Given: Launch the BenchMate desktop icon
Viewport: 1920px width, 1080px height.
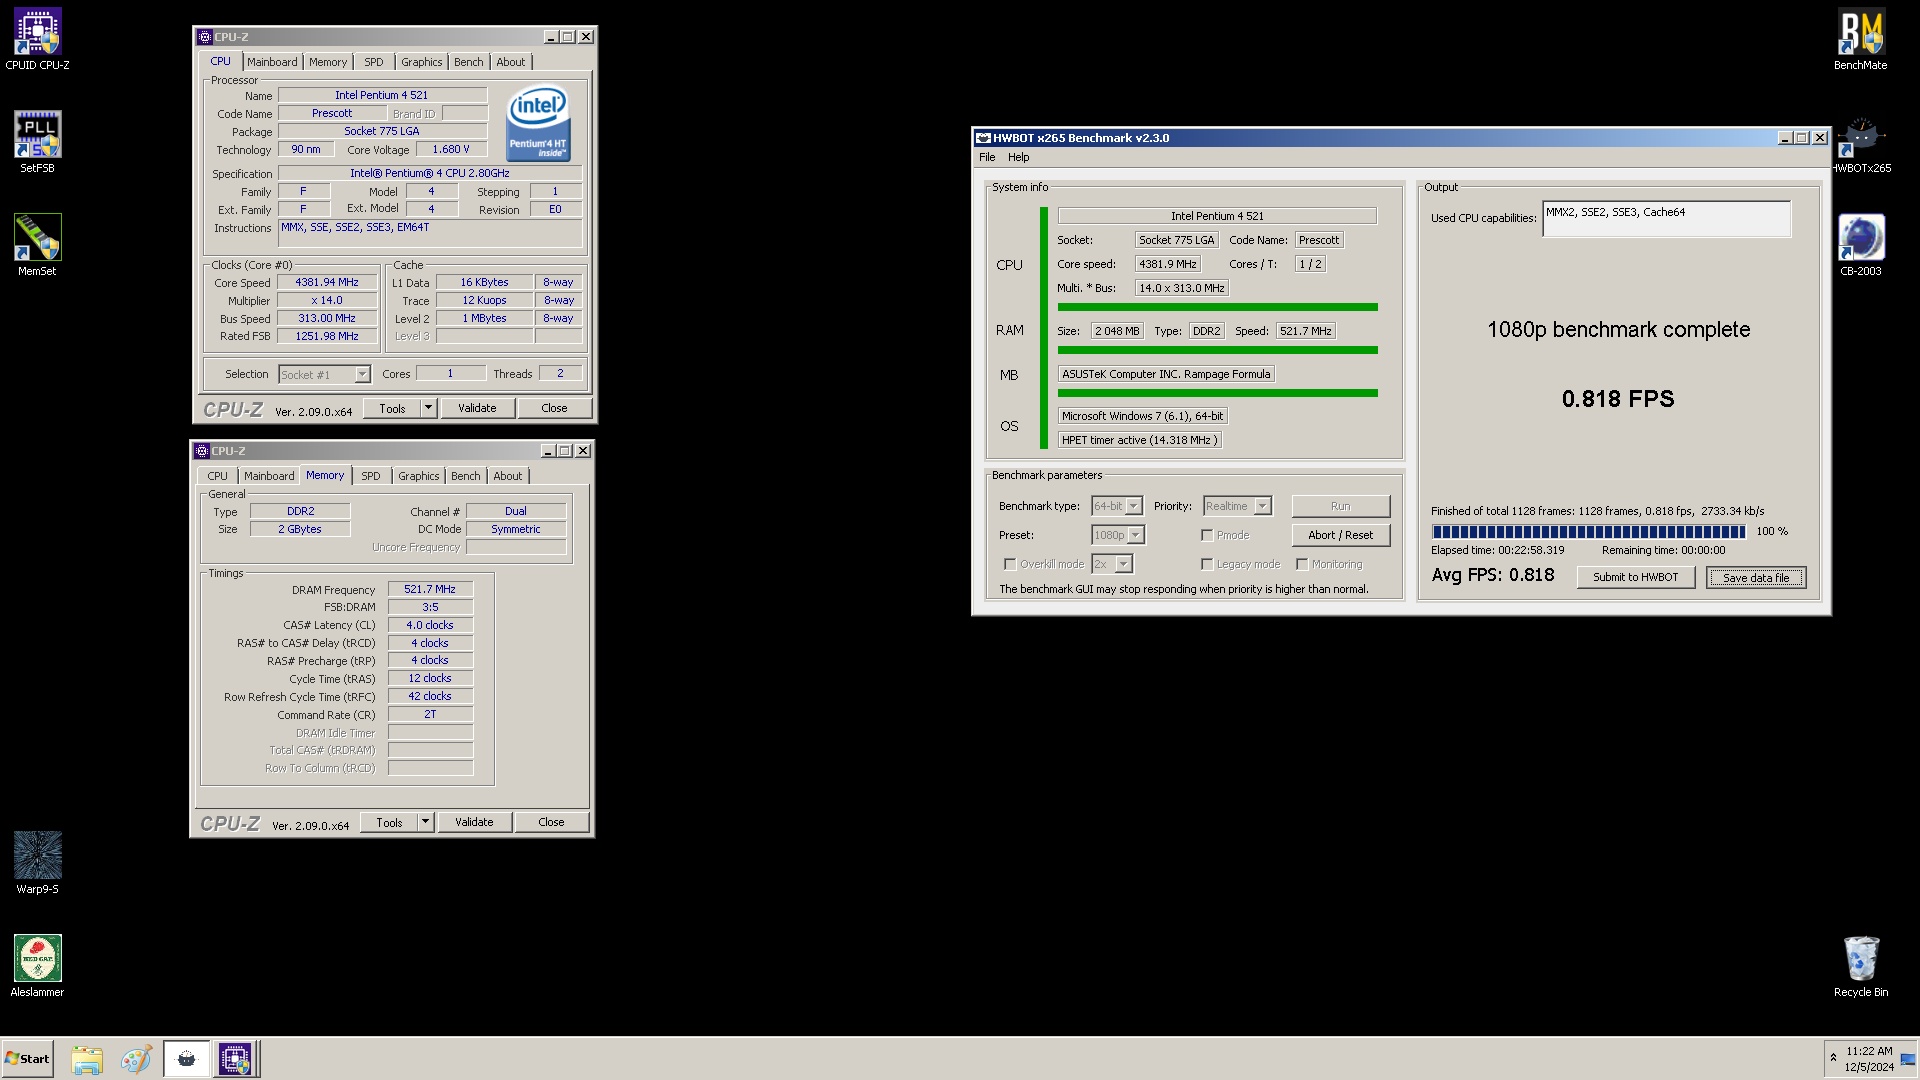Looking at the screenshot, I should [1861, 40].
